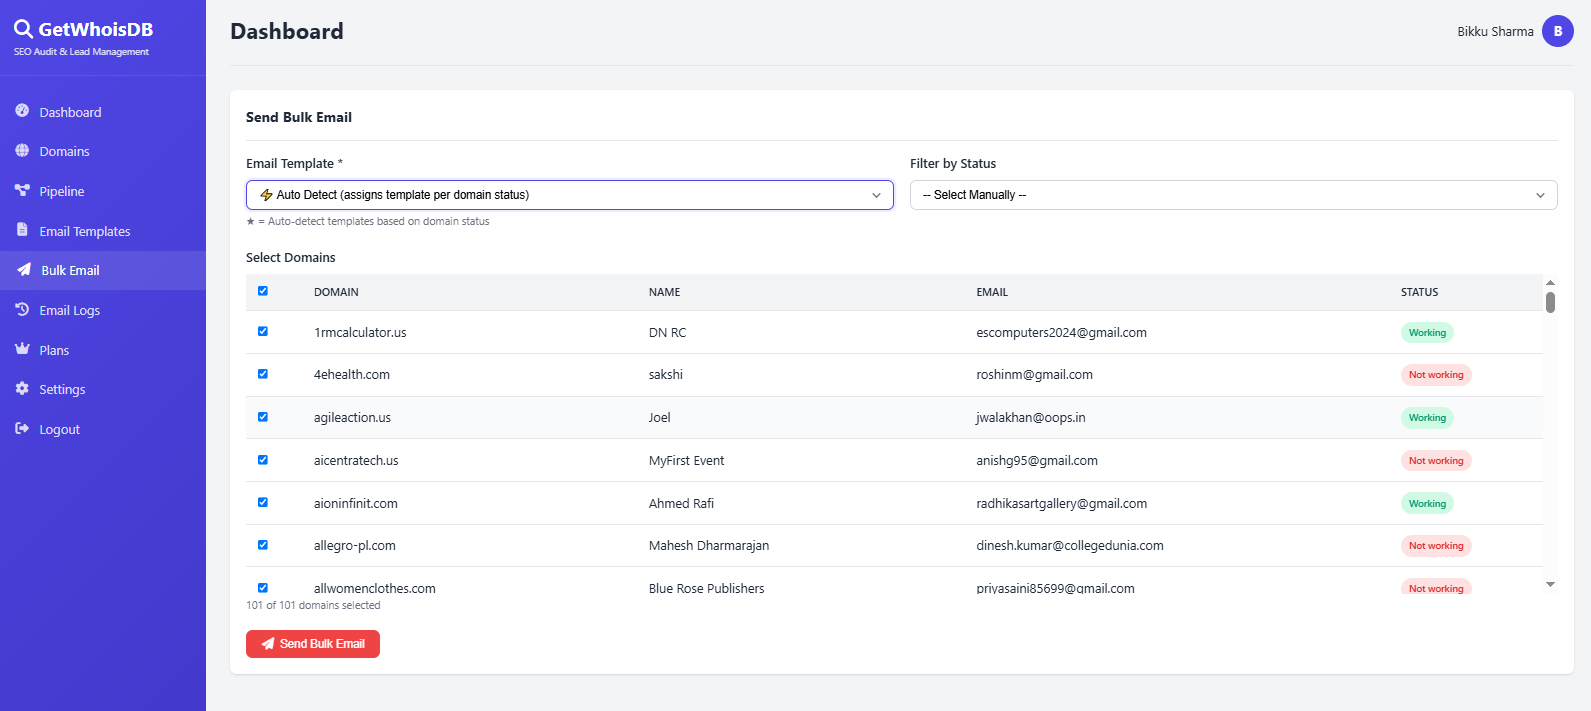Open the Filter by Status dropdown

click(1234, 195)
